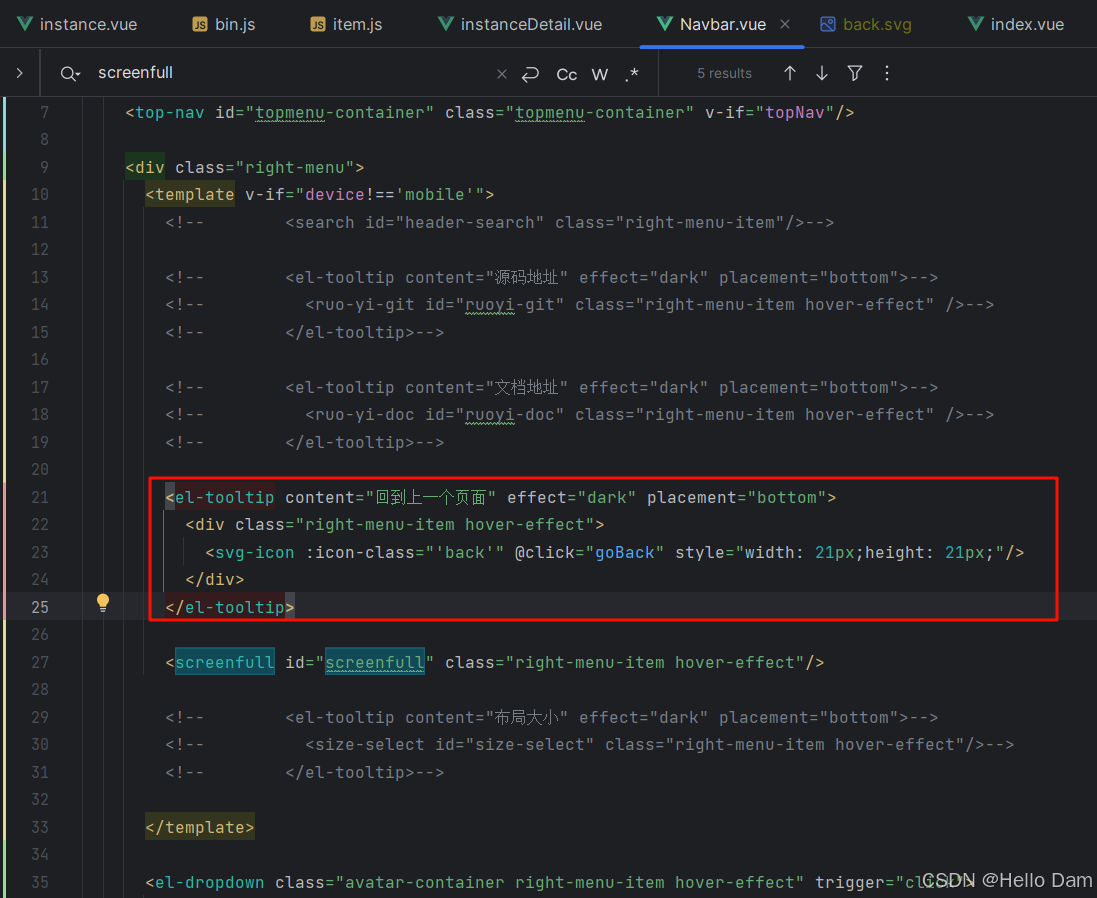Click the goBack method reference

[x=624, y=553]
